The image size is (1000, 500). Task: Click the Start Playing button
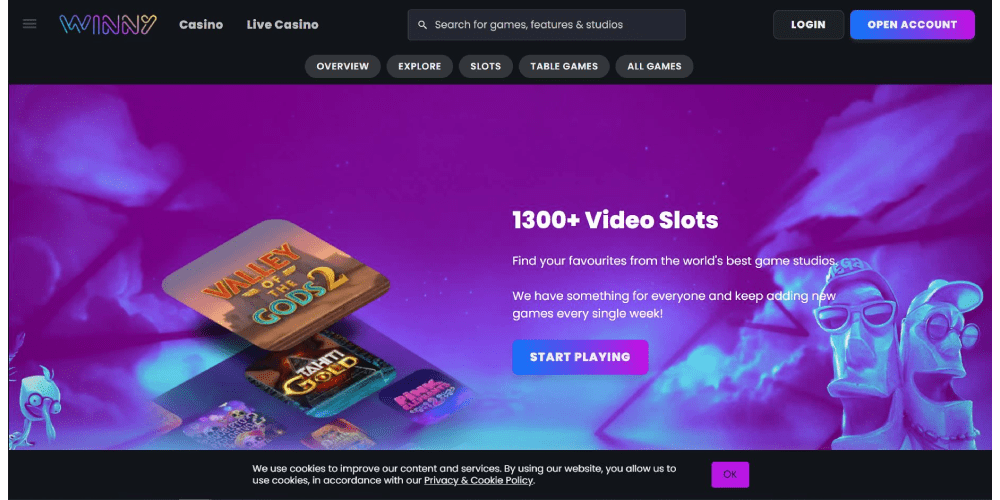580,357
